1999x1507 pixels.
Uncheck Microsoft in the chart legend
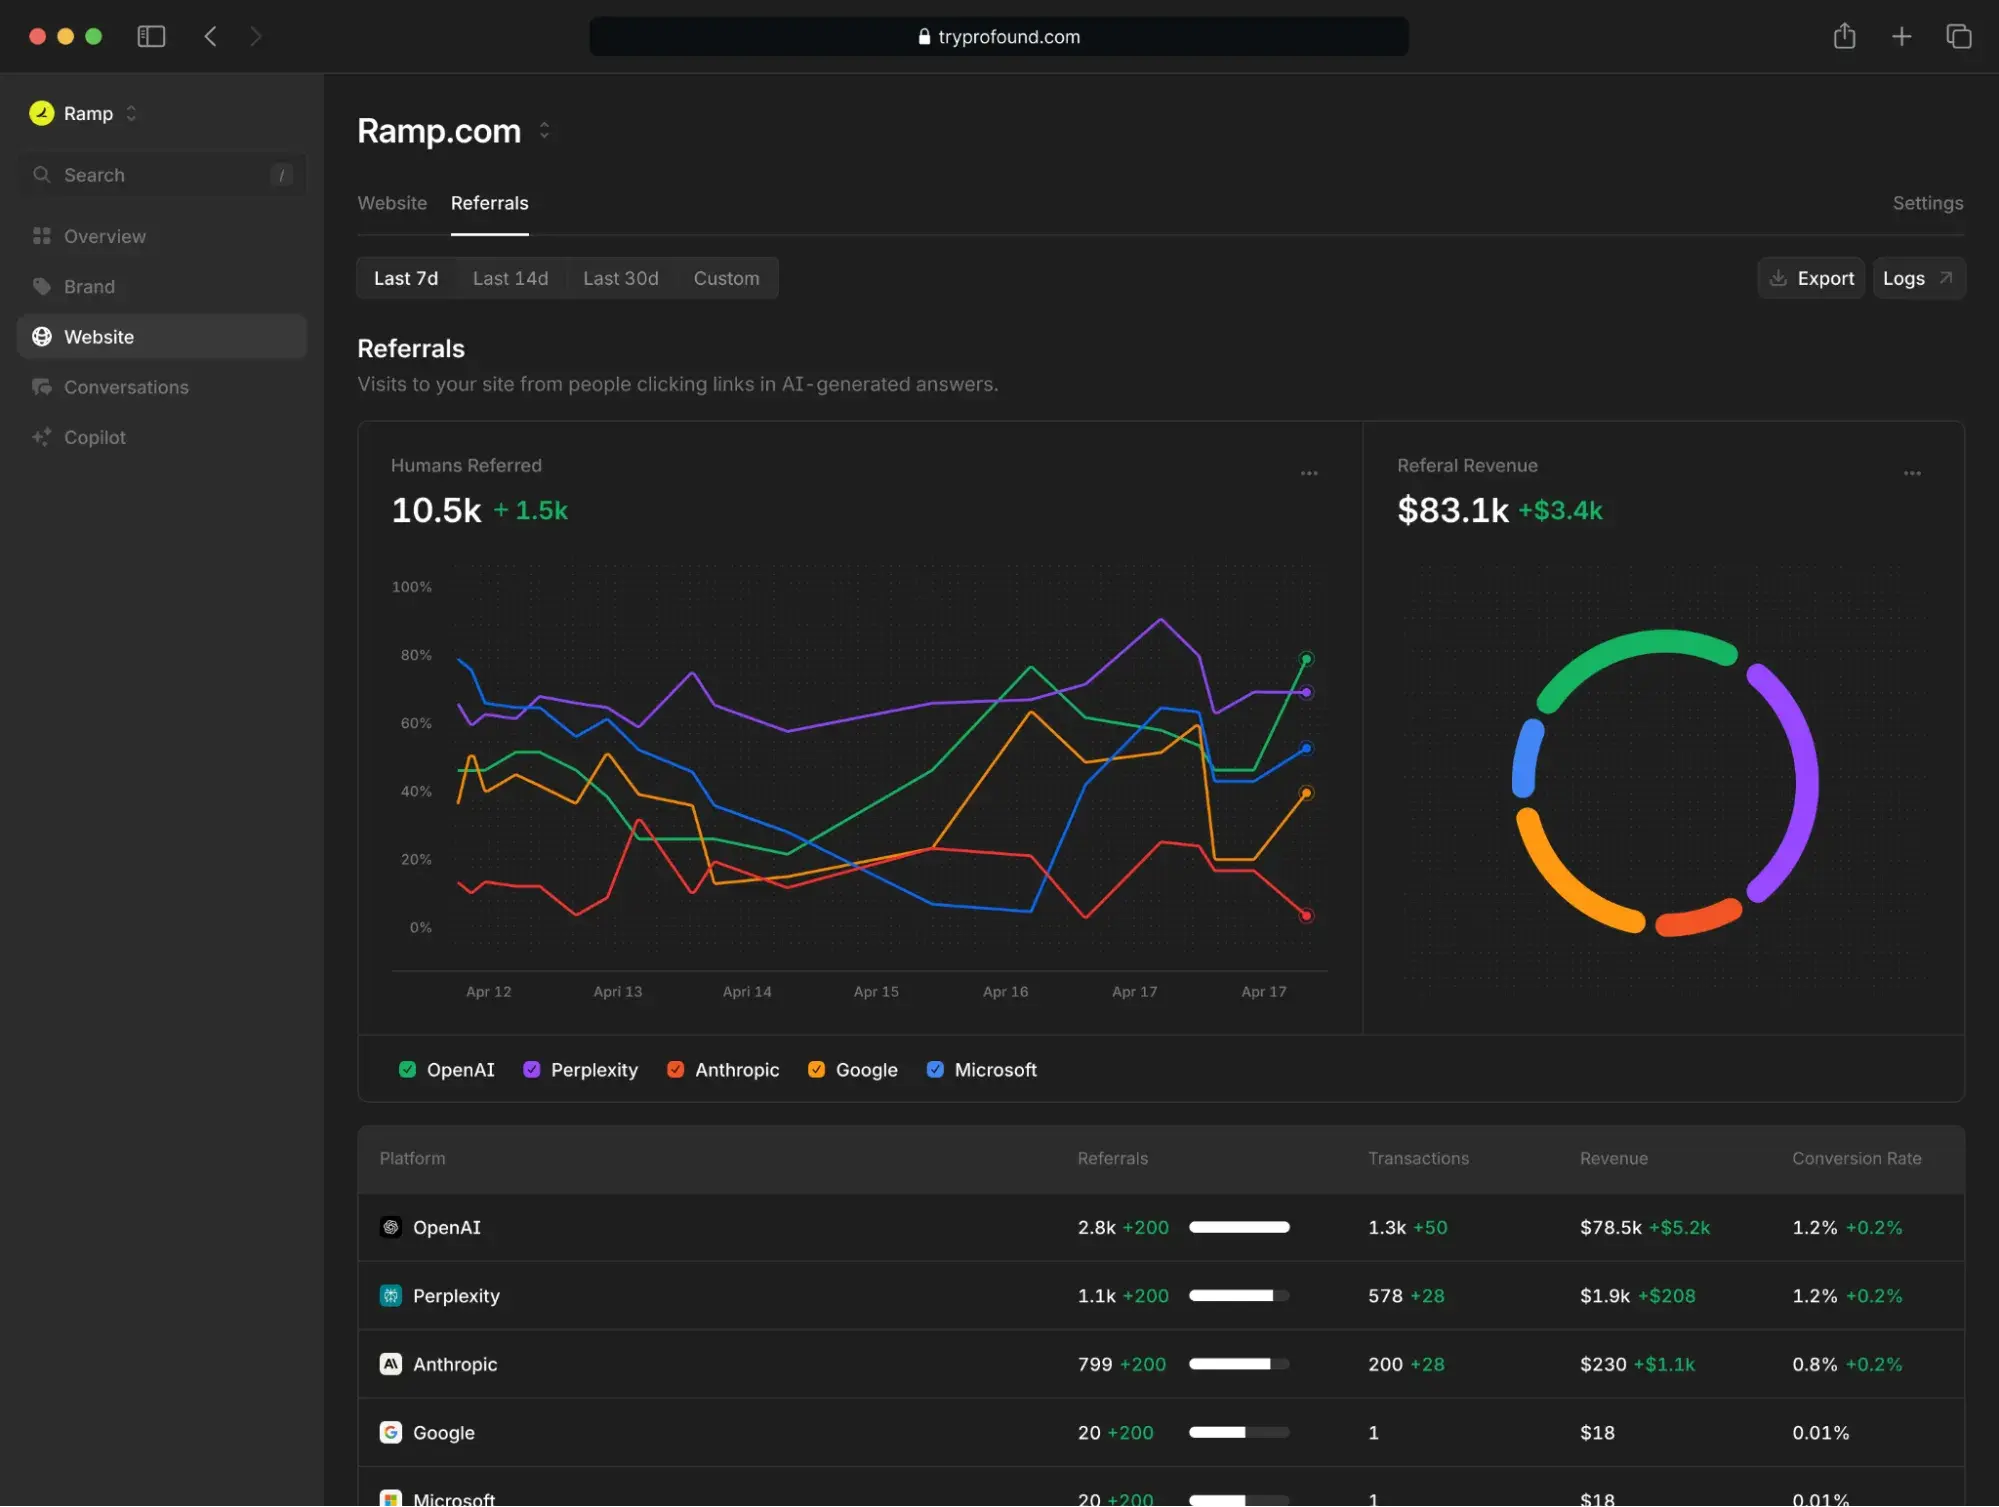click(935, 1069)
